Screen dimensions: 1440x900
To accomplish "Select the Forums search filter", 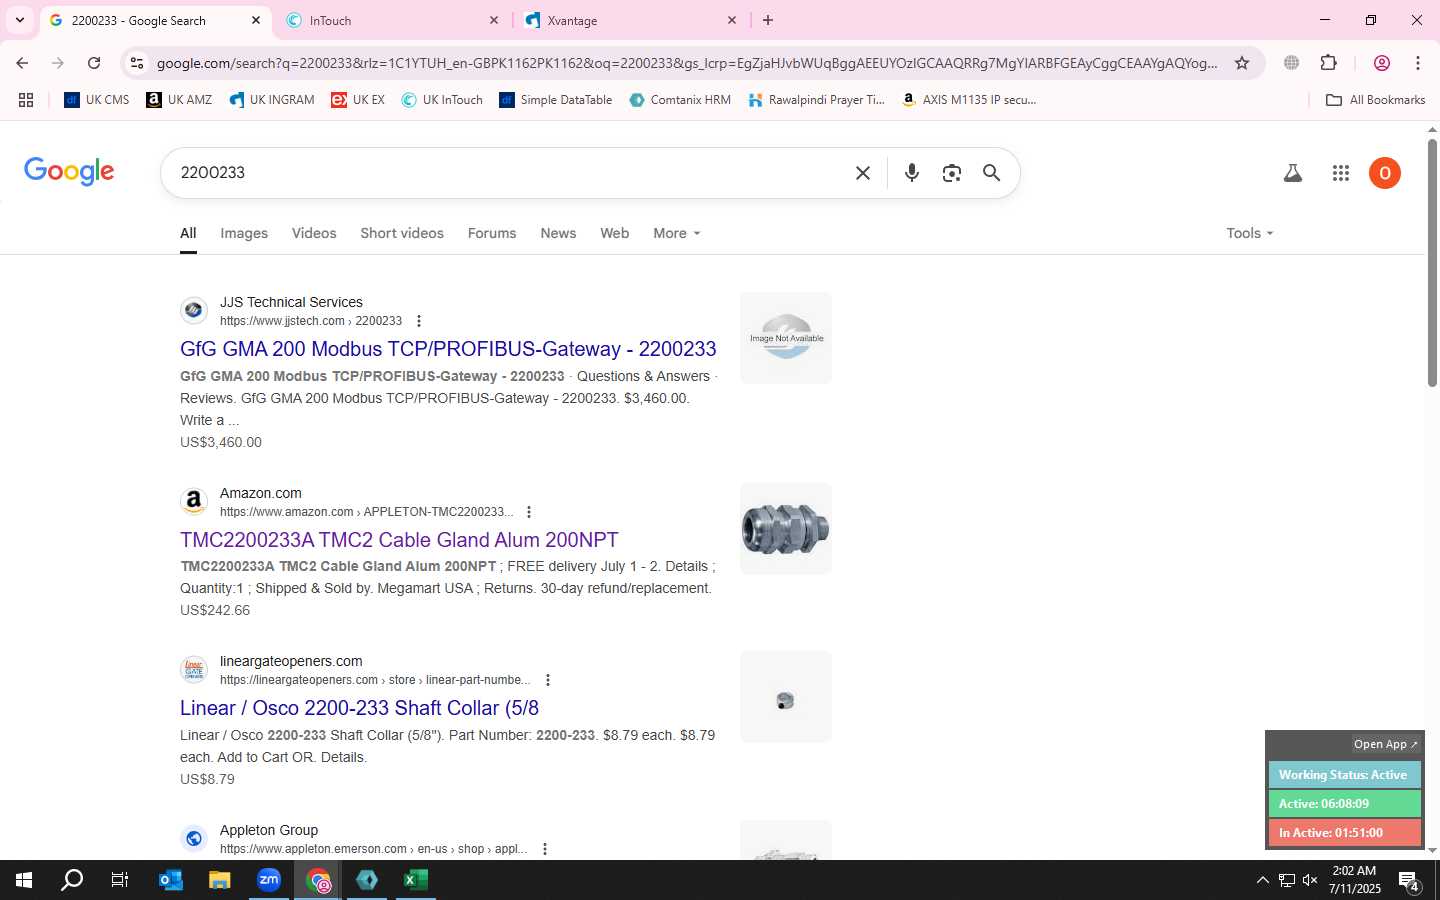I will [492, 233].
